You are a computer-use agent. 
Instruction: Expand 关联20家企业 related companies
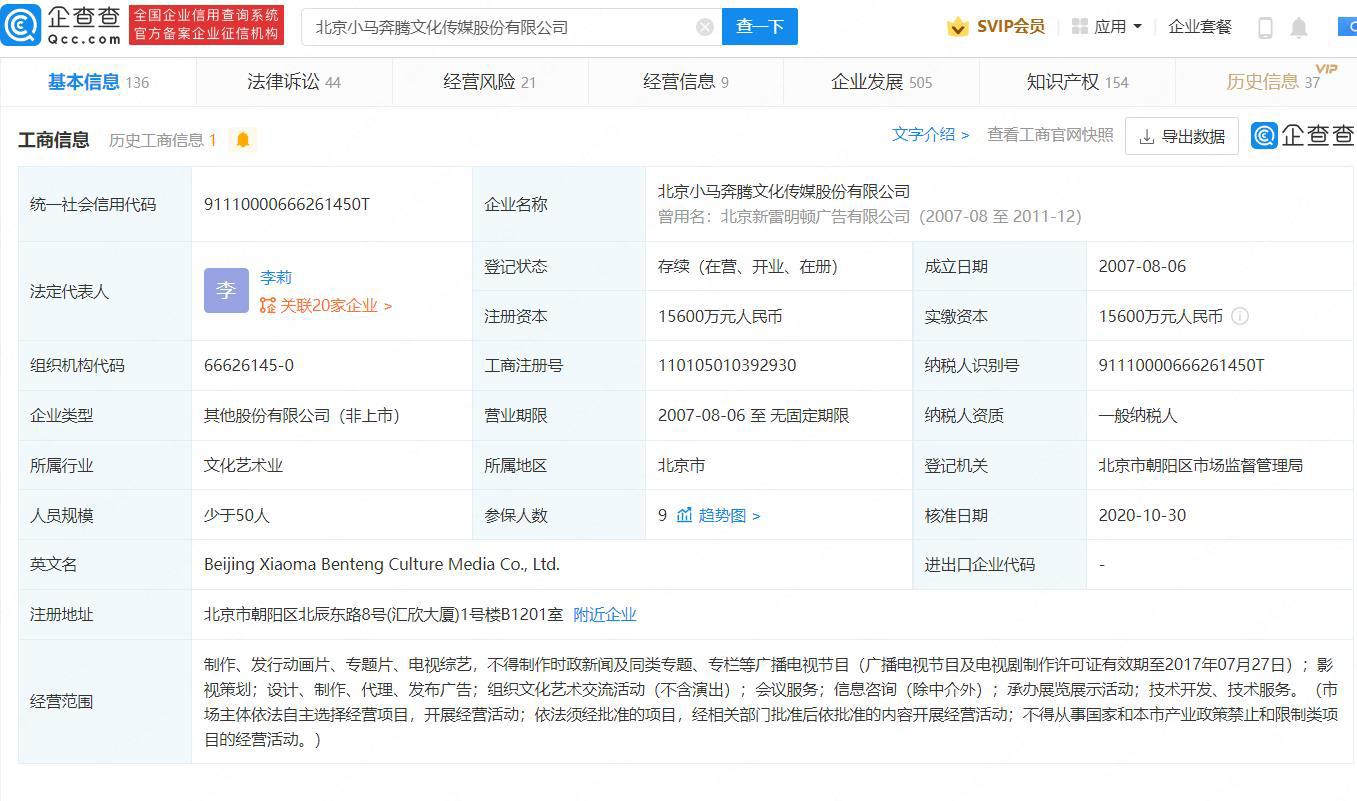pos(326,306)
